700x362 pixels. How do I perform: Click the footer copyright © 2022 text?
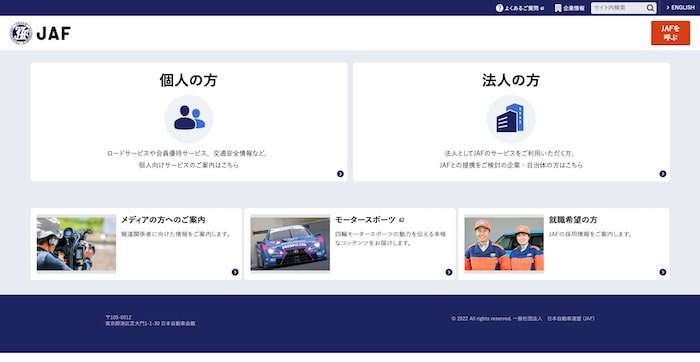coord(523,319)
